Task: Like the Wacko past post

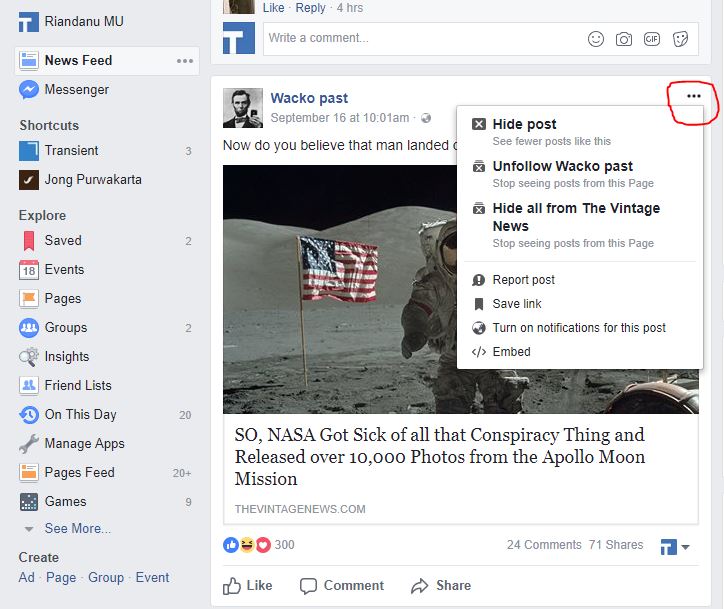Action: point(248,585)
